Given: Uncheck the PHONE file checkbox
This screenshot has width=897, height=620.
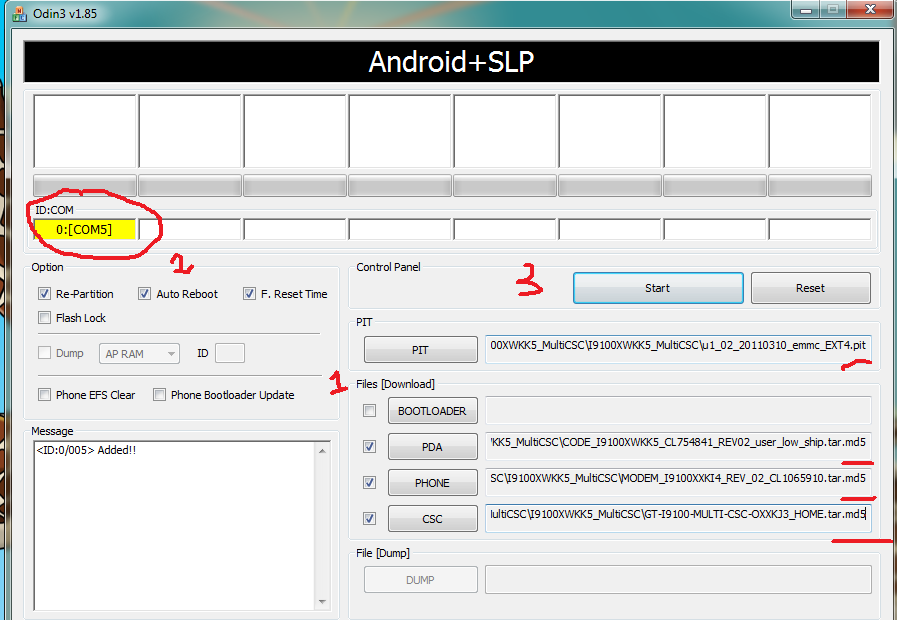Looking at the screenshot, I should tap(370, 483).
